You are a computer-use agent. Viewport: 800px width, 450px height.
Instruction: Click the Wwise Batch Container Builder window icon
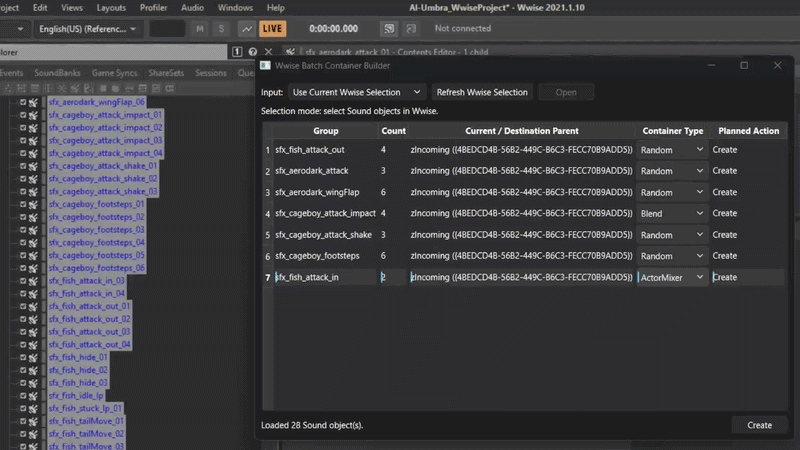[265, 65]
